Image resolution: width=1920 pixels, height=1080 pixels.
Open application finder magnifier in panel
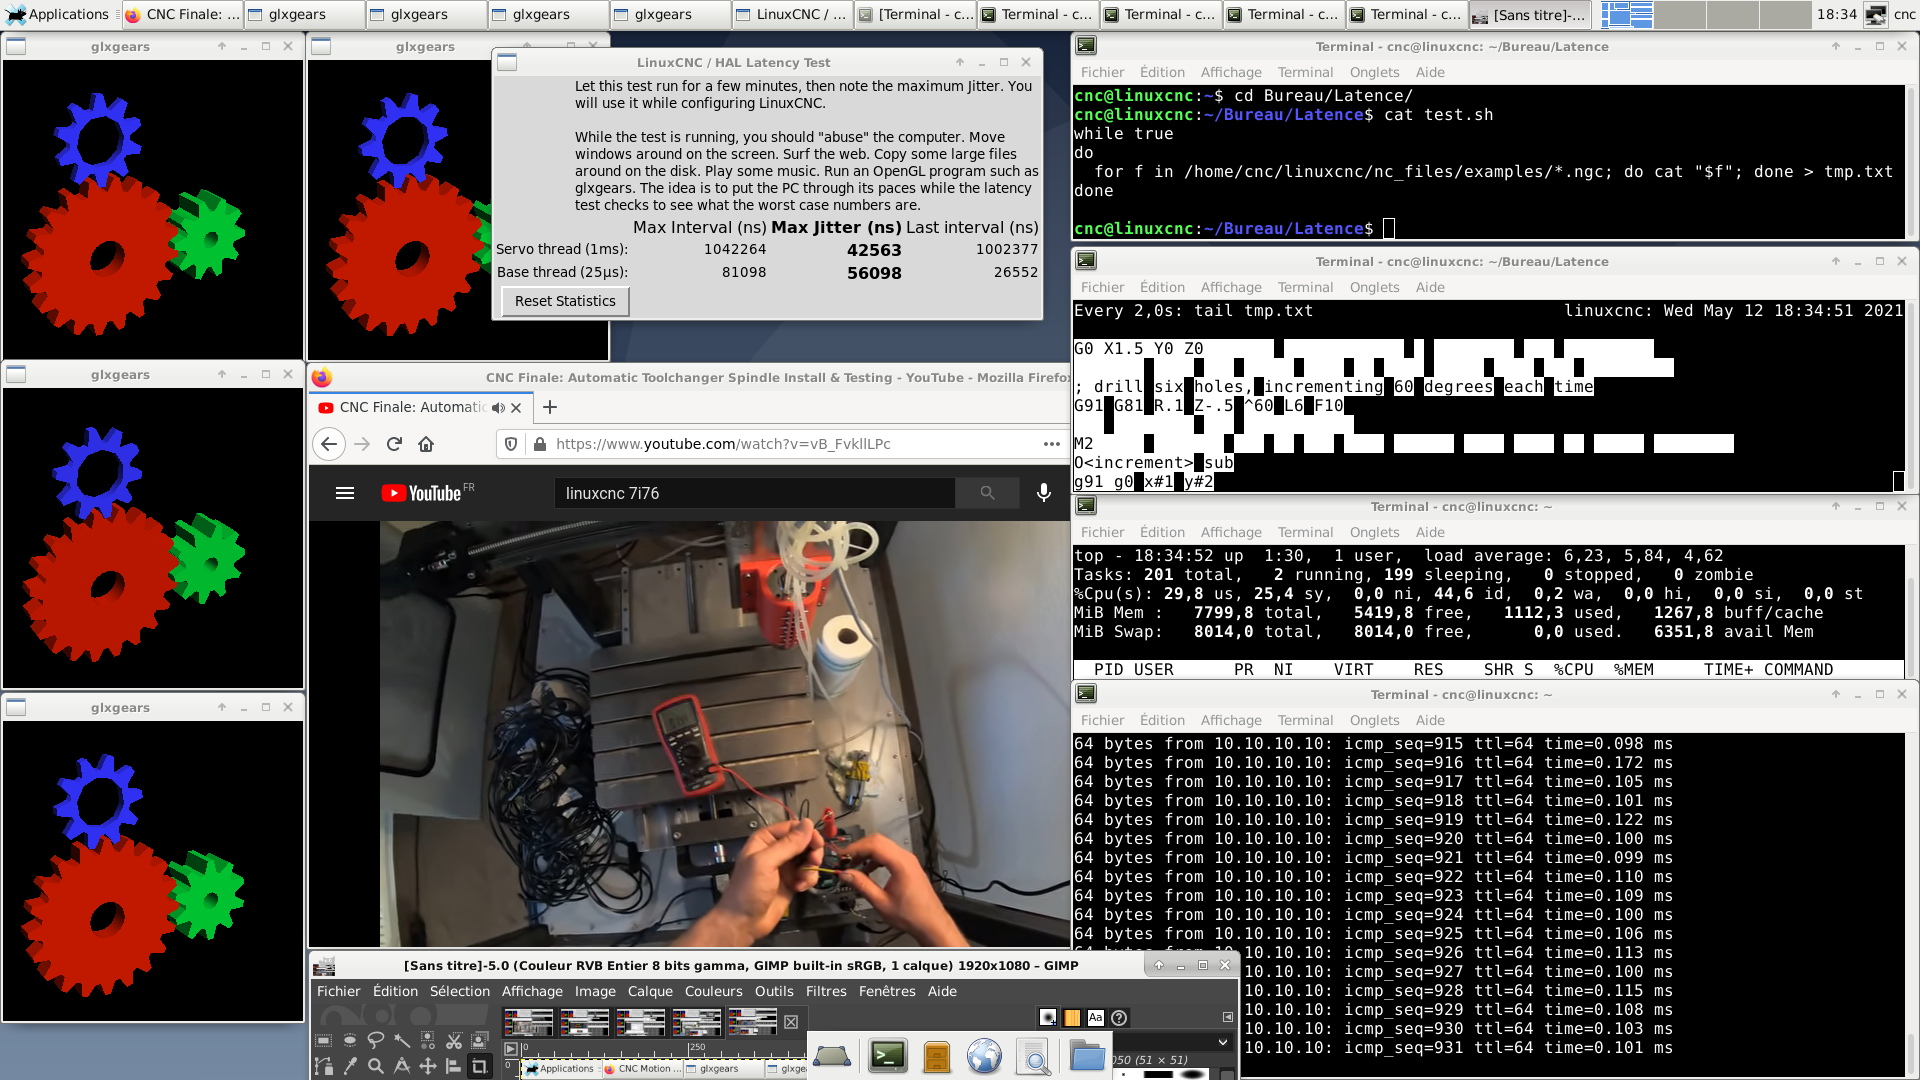(x=1034, y=1056)
